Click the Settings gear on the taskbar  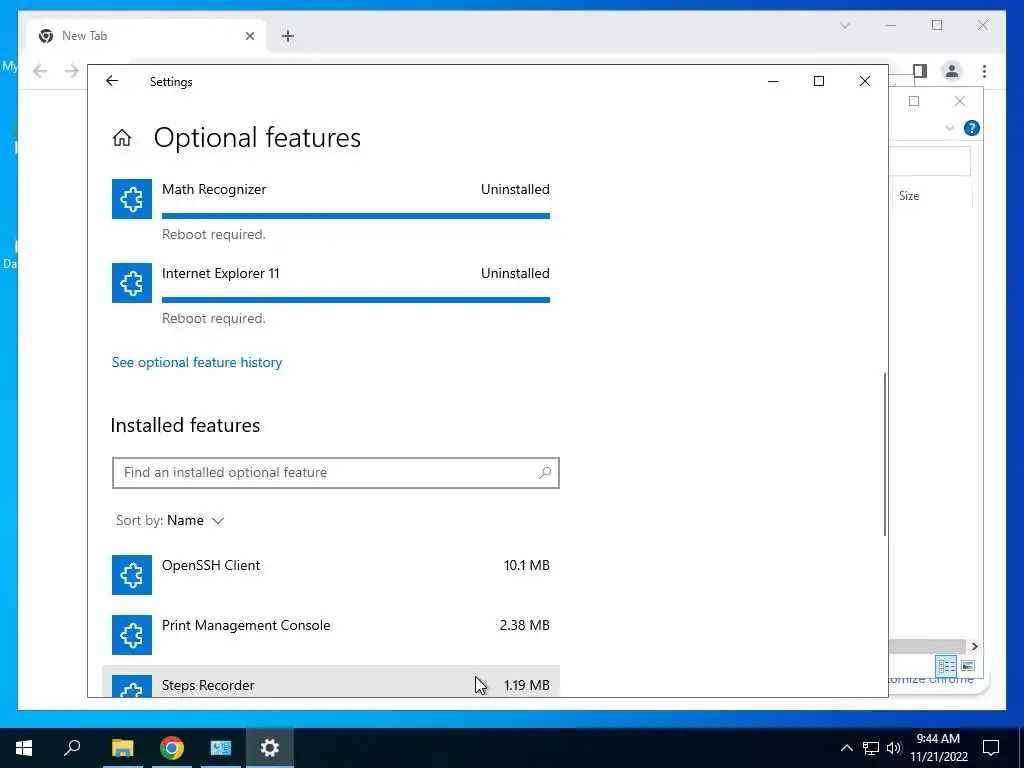270,748
